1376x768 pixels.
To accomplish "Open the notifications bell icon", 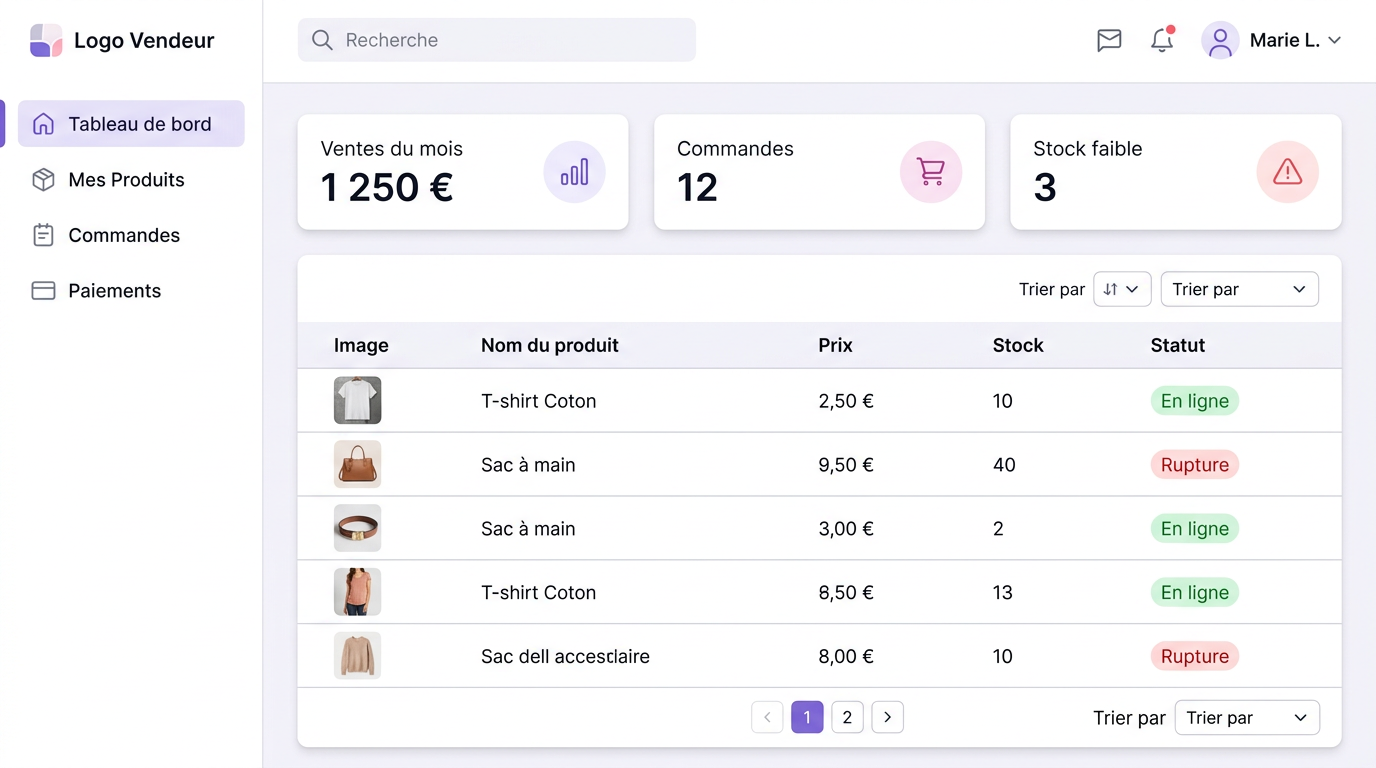I will pyautogui.click(x=1162, y=40).
